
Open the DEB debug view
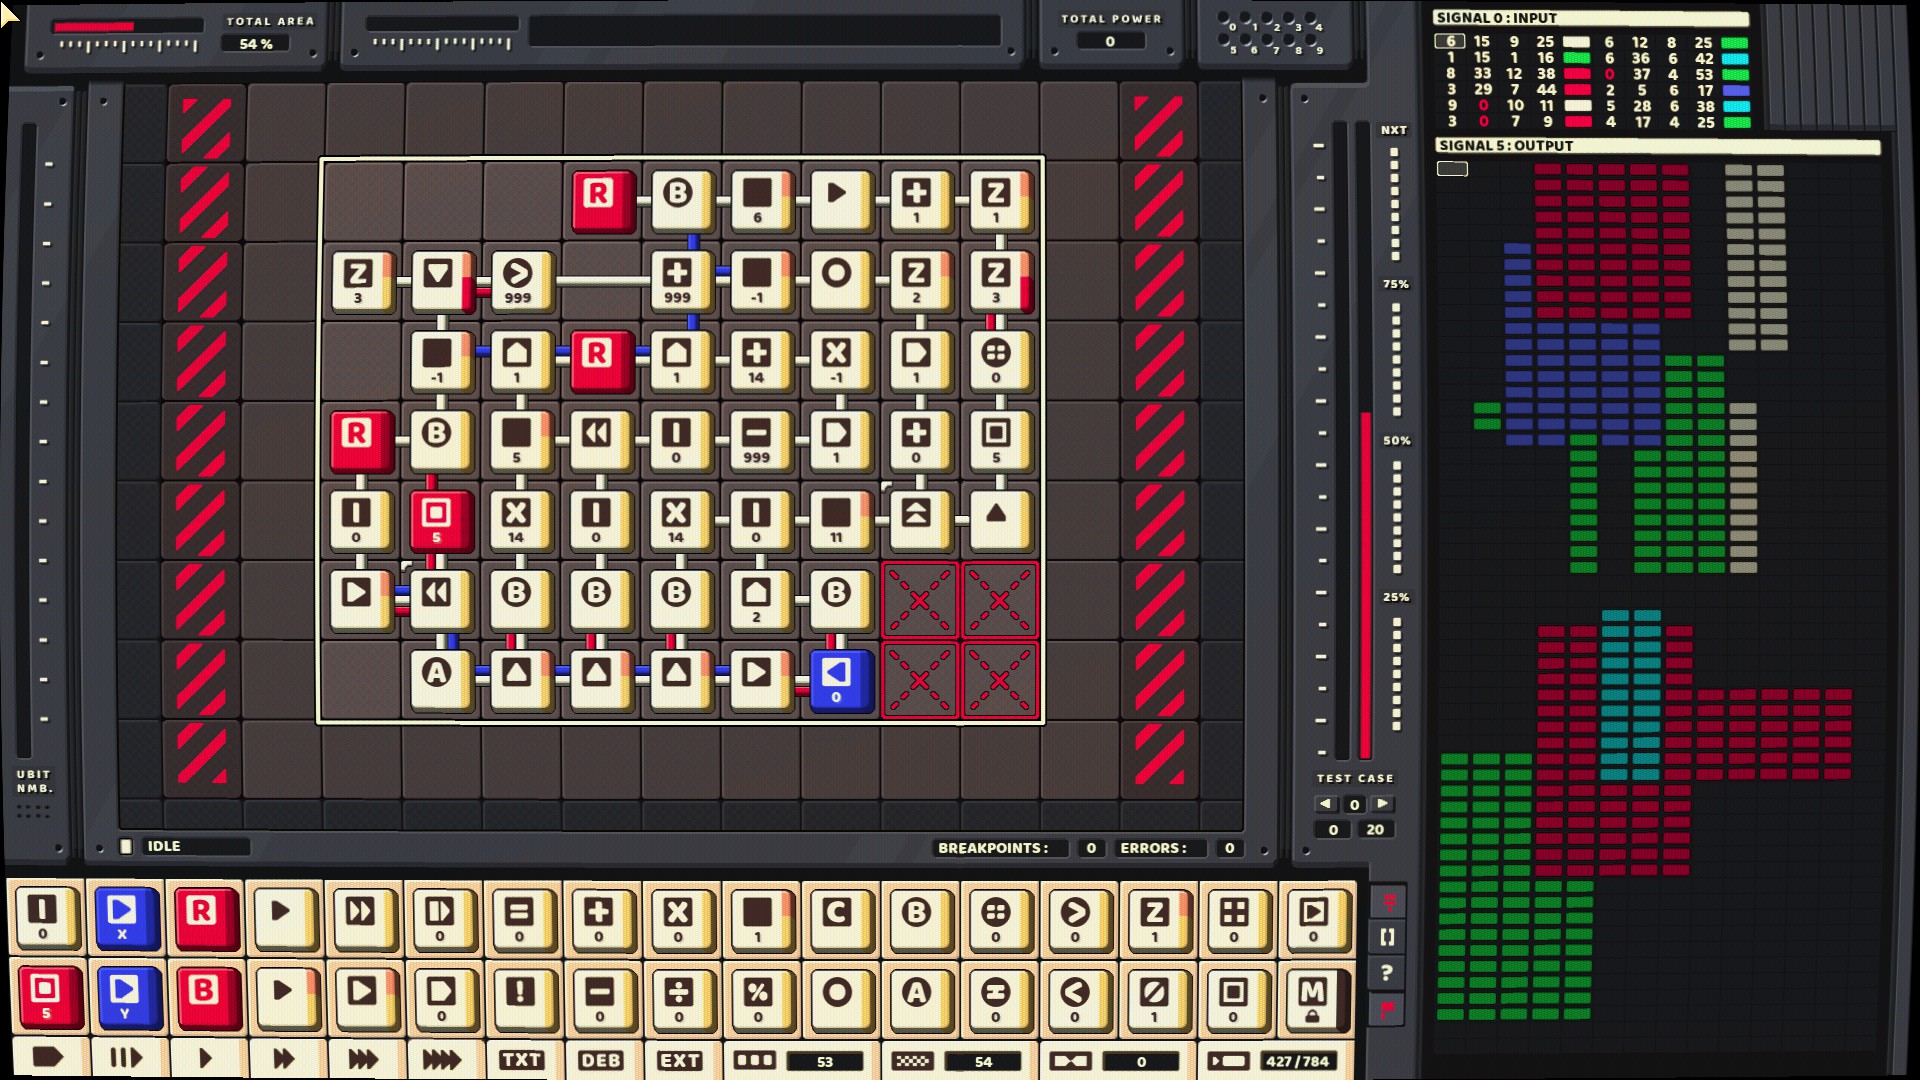coord(600,1060)
